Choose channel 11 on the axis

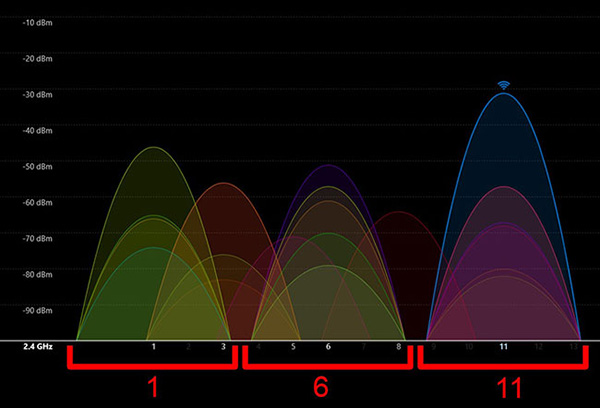coord(504,347)
